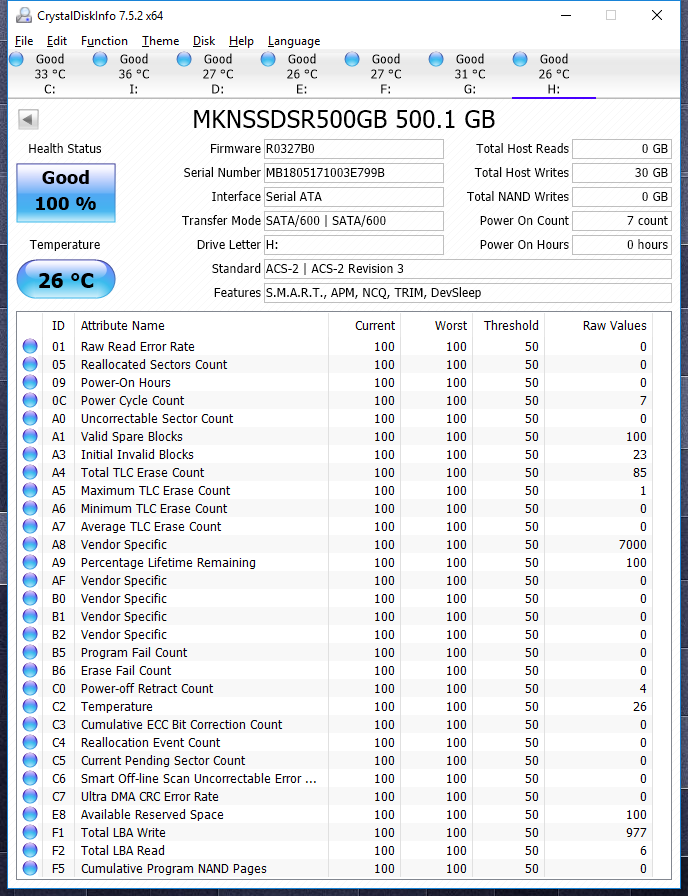Image resolution: width=688 pixels, height=896 pixels.
Task: Open the File menu
Action: (24, 41)
